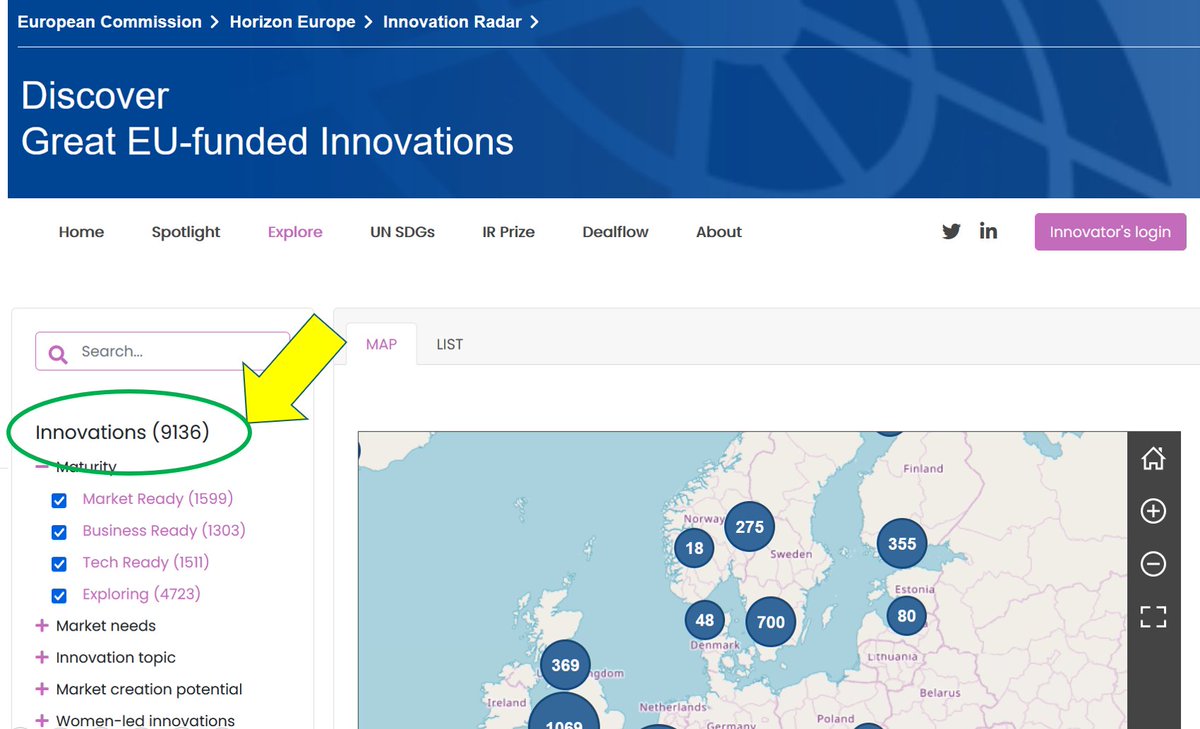Open the Women-led innovations filter

point(42,720)
